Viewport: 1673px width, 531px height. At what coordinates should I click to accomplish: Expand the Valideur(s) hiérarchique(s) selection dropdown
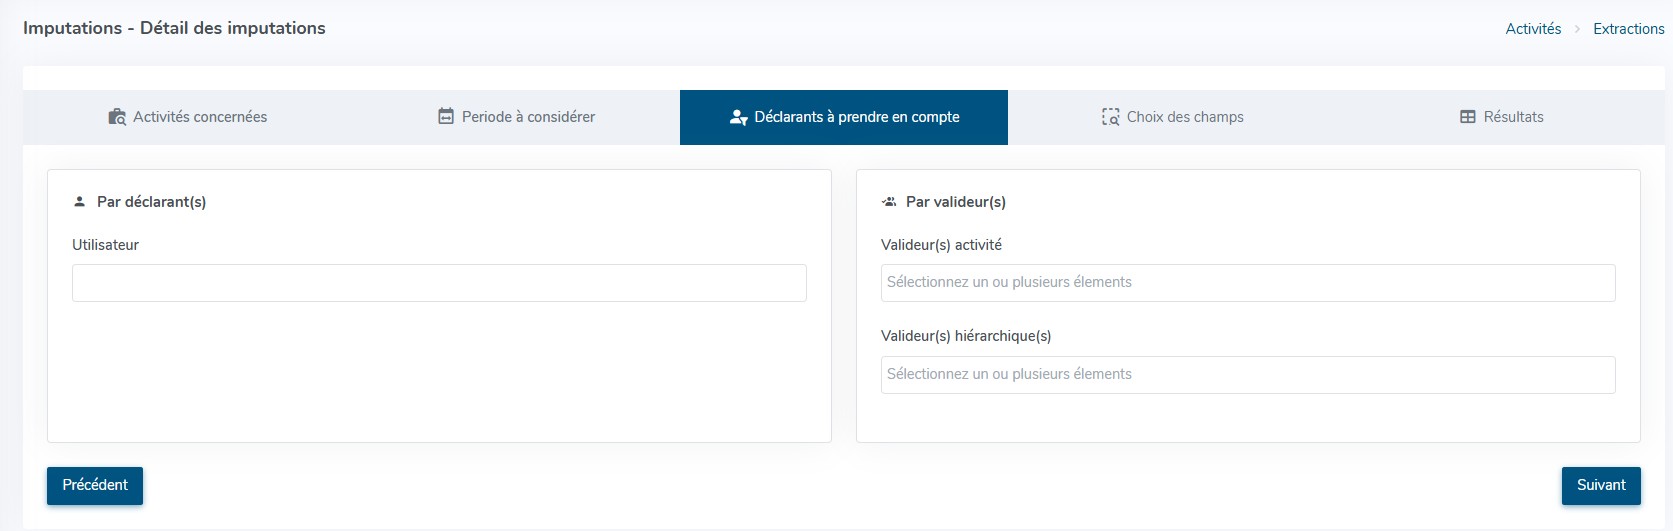(x=1247, y=375)
